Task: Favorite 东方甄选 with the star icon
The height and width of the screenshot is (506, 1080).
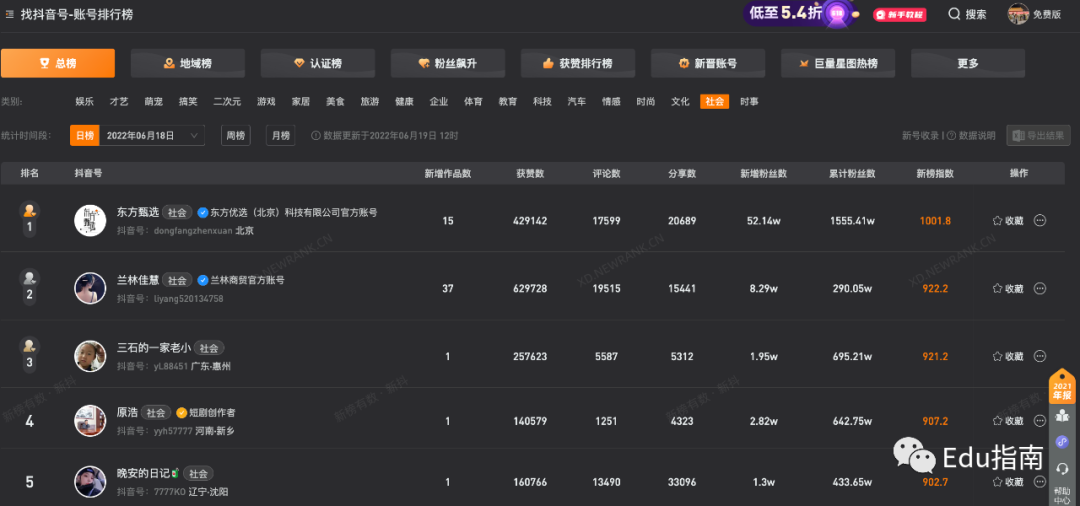Action: point(997,221)
